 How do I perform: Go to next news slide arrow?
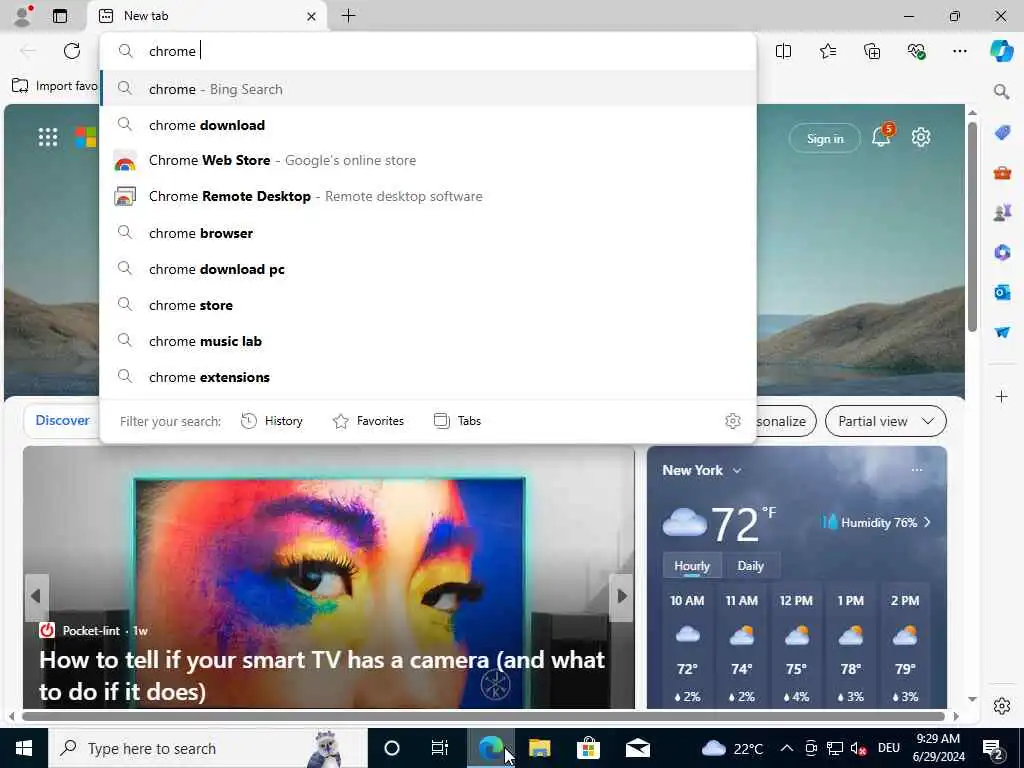point(621,596)
